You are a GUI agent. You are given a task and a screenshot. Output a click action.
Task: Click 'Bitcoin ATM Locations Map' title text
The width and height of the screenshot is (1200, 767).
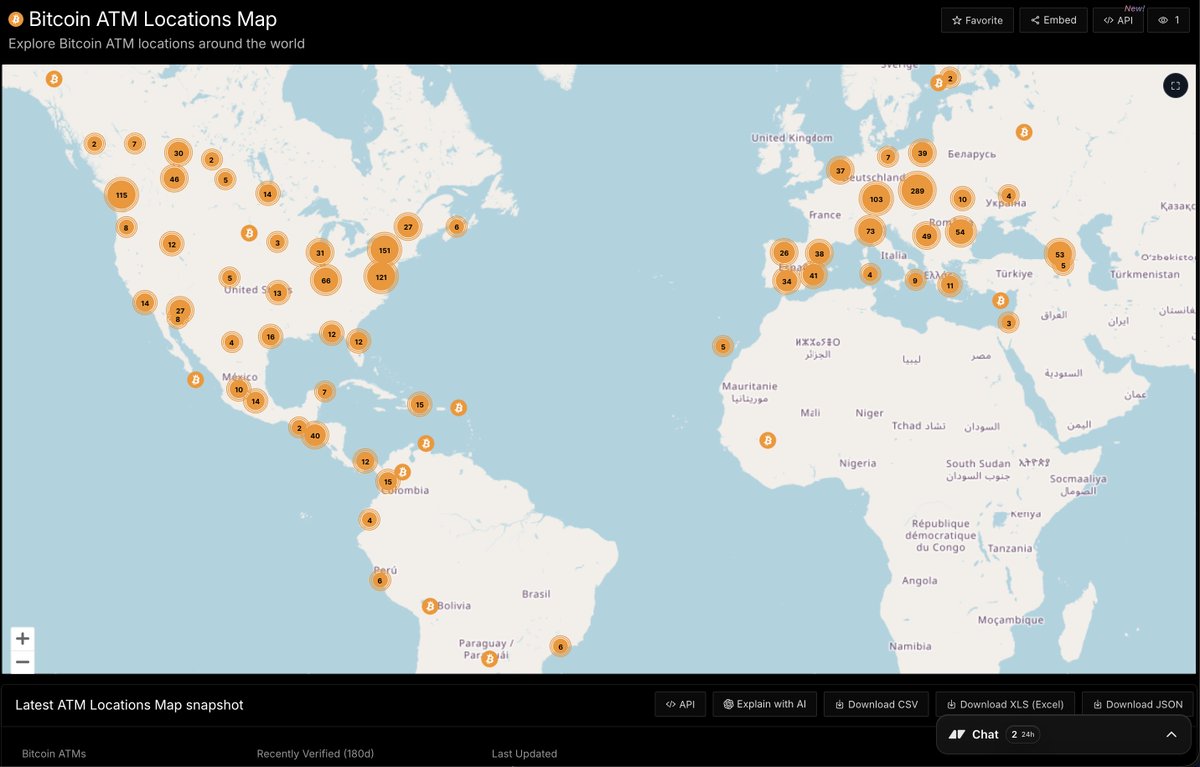click(x=153, y=19)
